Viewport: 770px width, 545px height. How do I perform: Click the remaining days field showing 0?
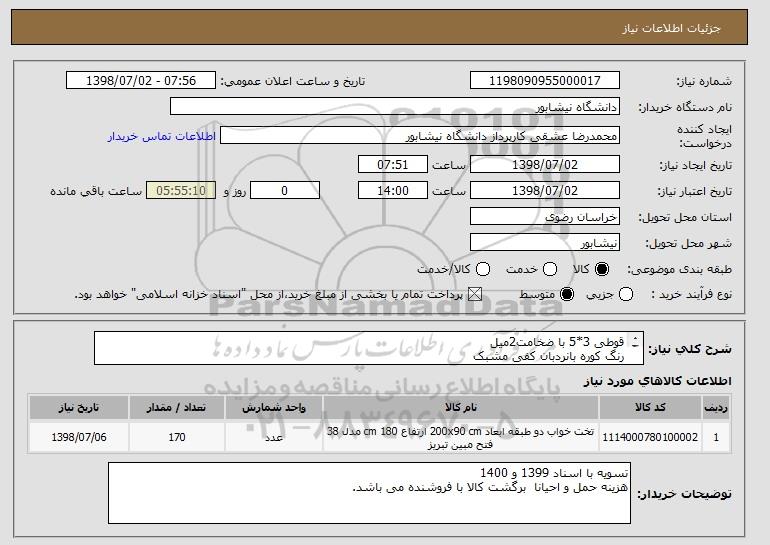(285, 191)
